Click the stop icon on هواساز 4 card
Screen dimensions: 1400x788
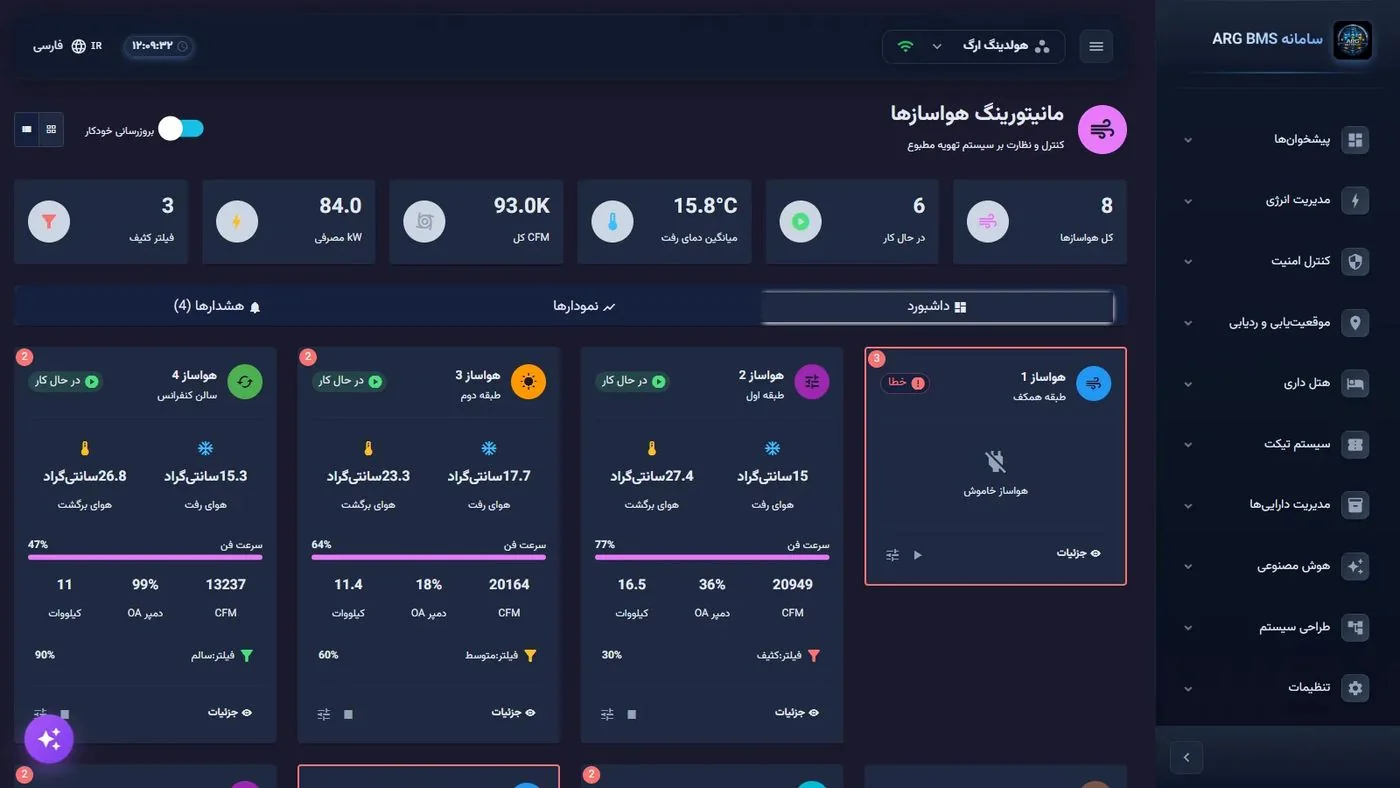(x=65, y=714)
